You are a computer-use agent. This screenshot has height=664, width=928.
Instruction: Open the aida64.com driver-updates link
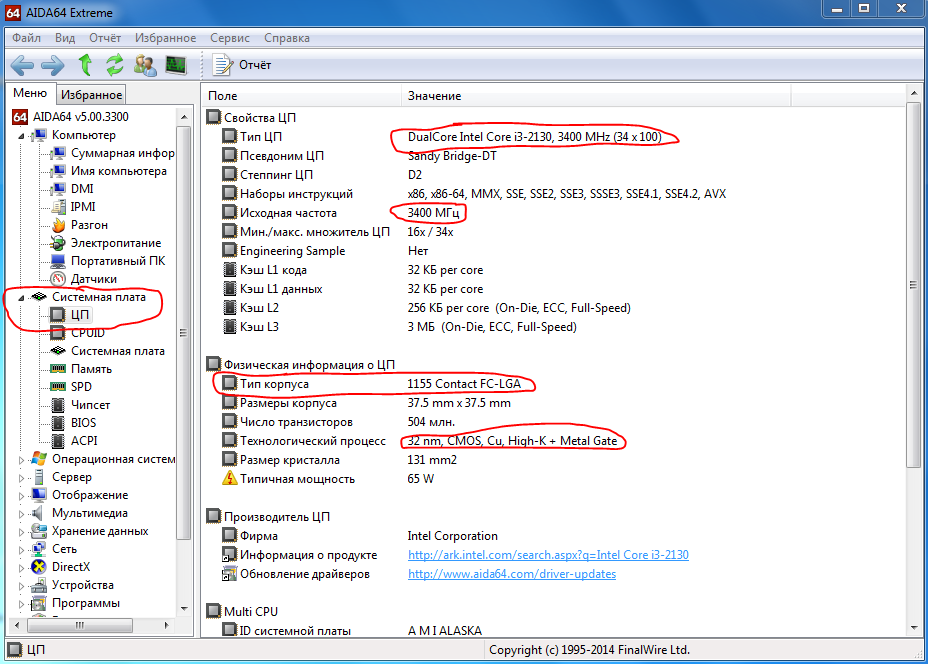[x=511, y=574]
